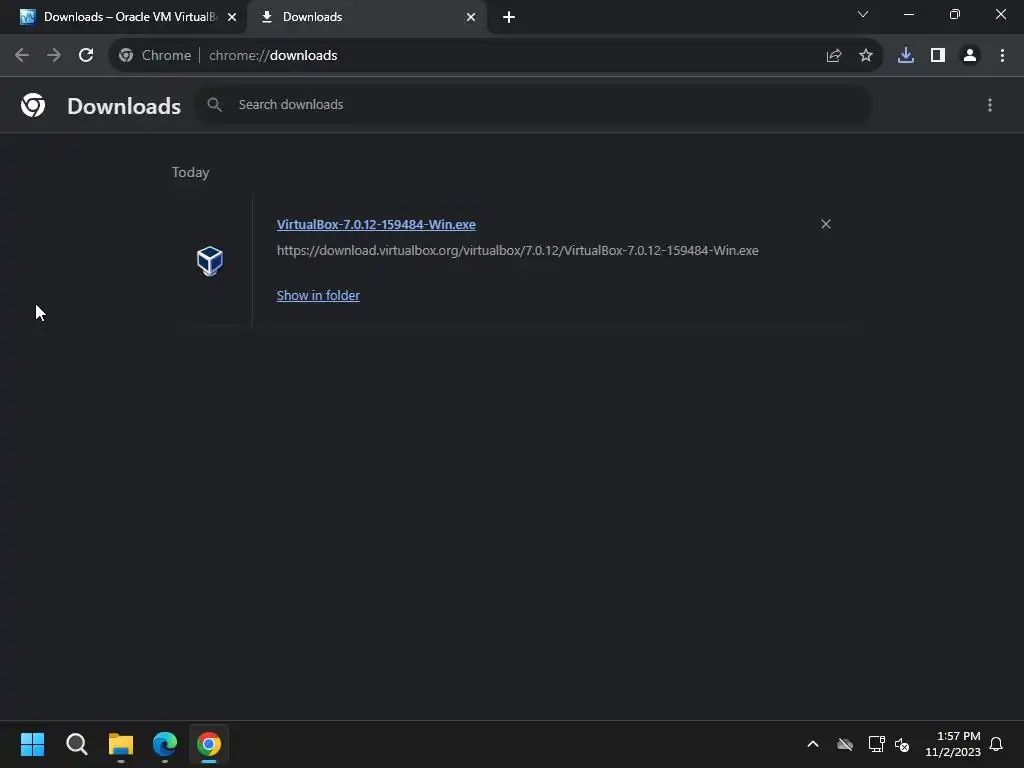Restore down the Chrome window
Viewport: 1024px width, 768px height.
pos(955,14)
